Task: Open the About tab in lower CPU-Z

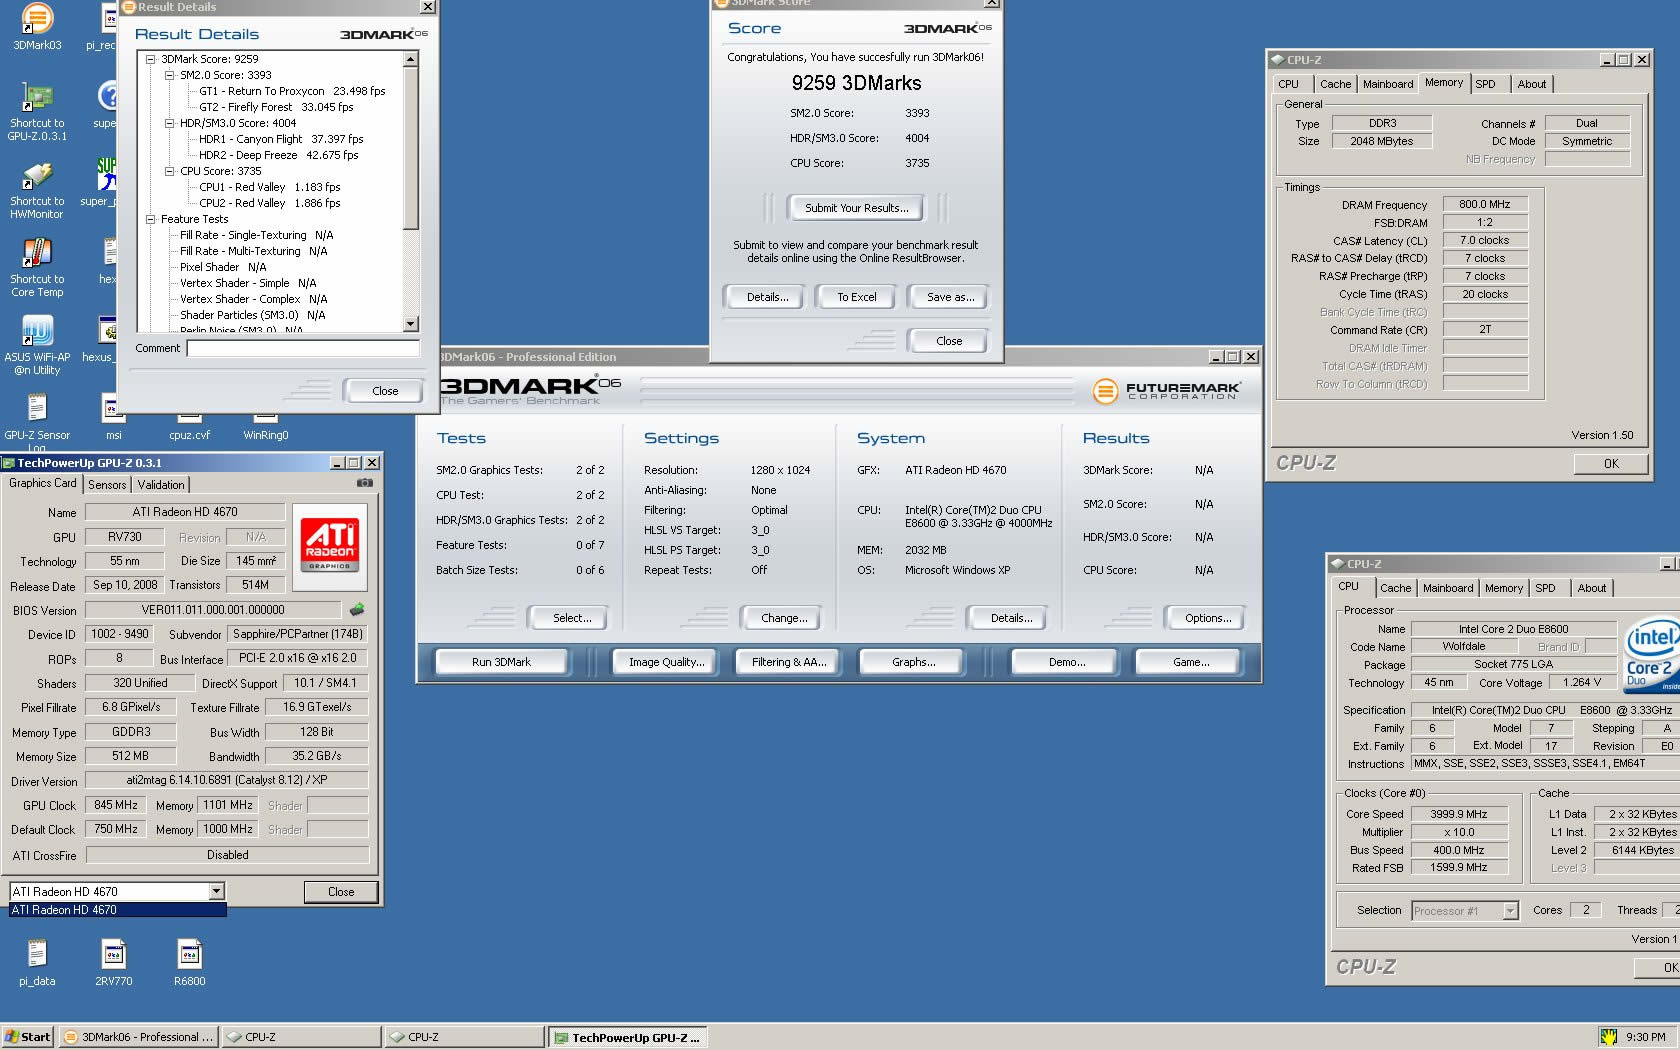Action: pyautogui.click(x=1592, y=588)
